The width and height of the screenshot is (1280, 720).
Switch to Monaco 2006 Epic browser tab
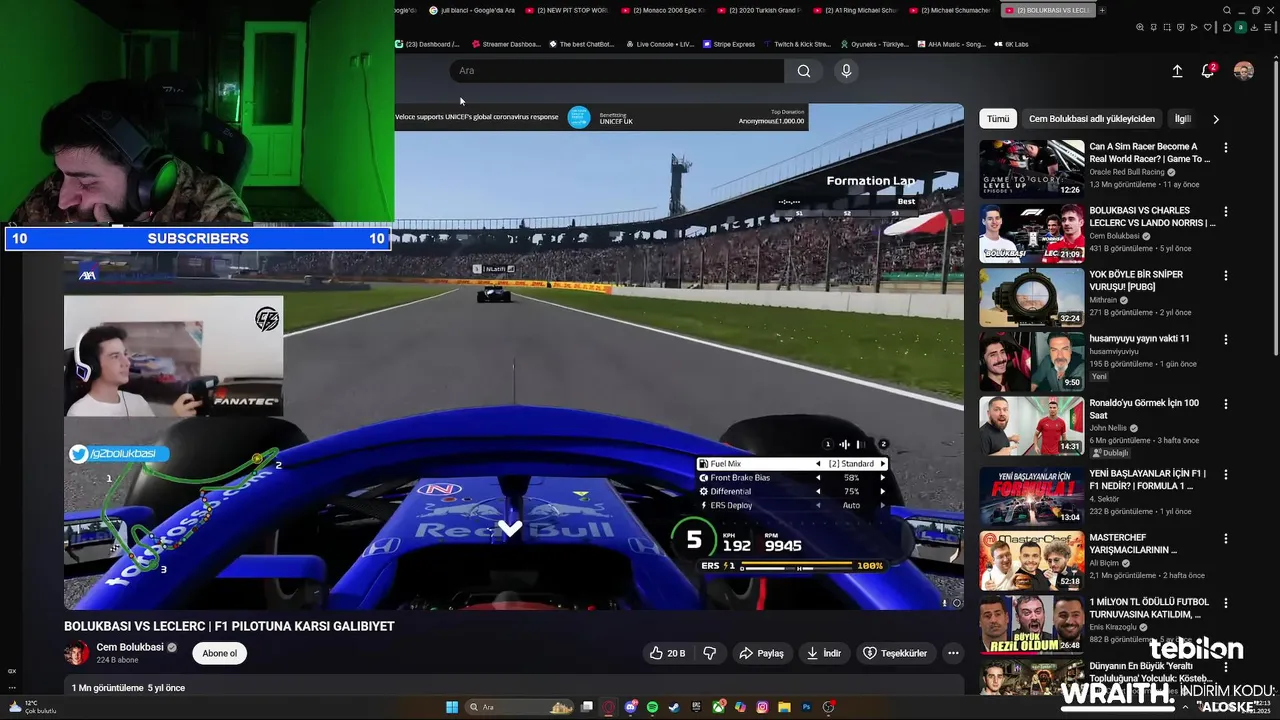tap(664, 10)
